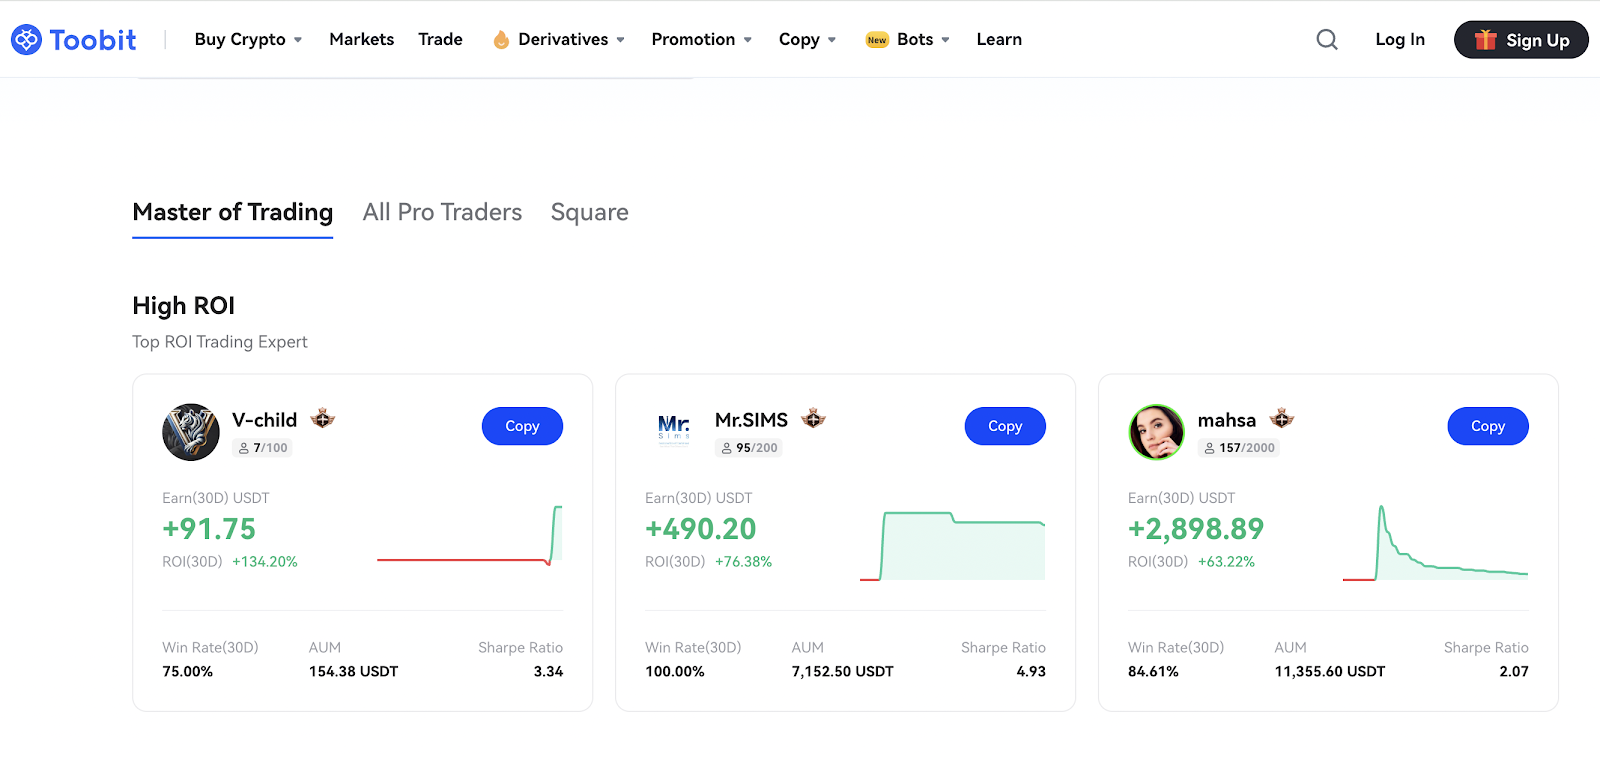Image resolution: width=1600 pixels, height=760 pixels.
Task: Click the 84.61% win rate
Action: [1153, 672]
